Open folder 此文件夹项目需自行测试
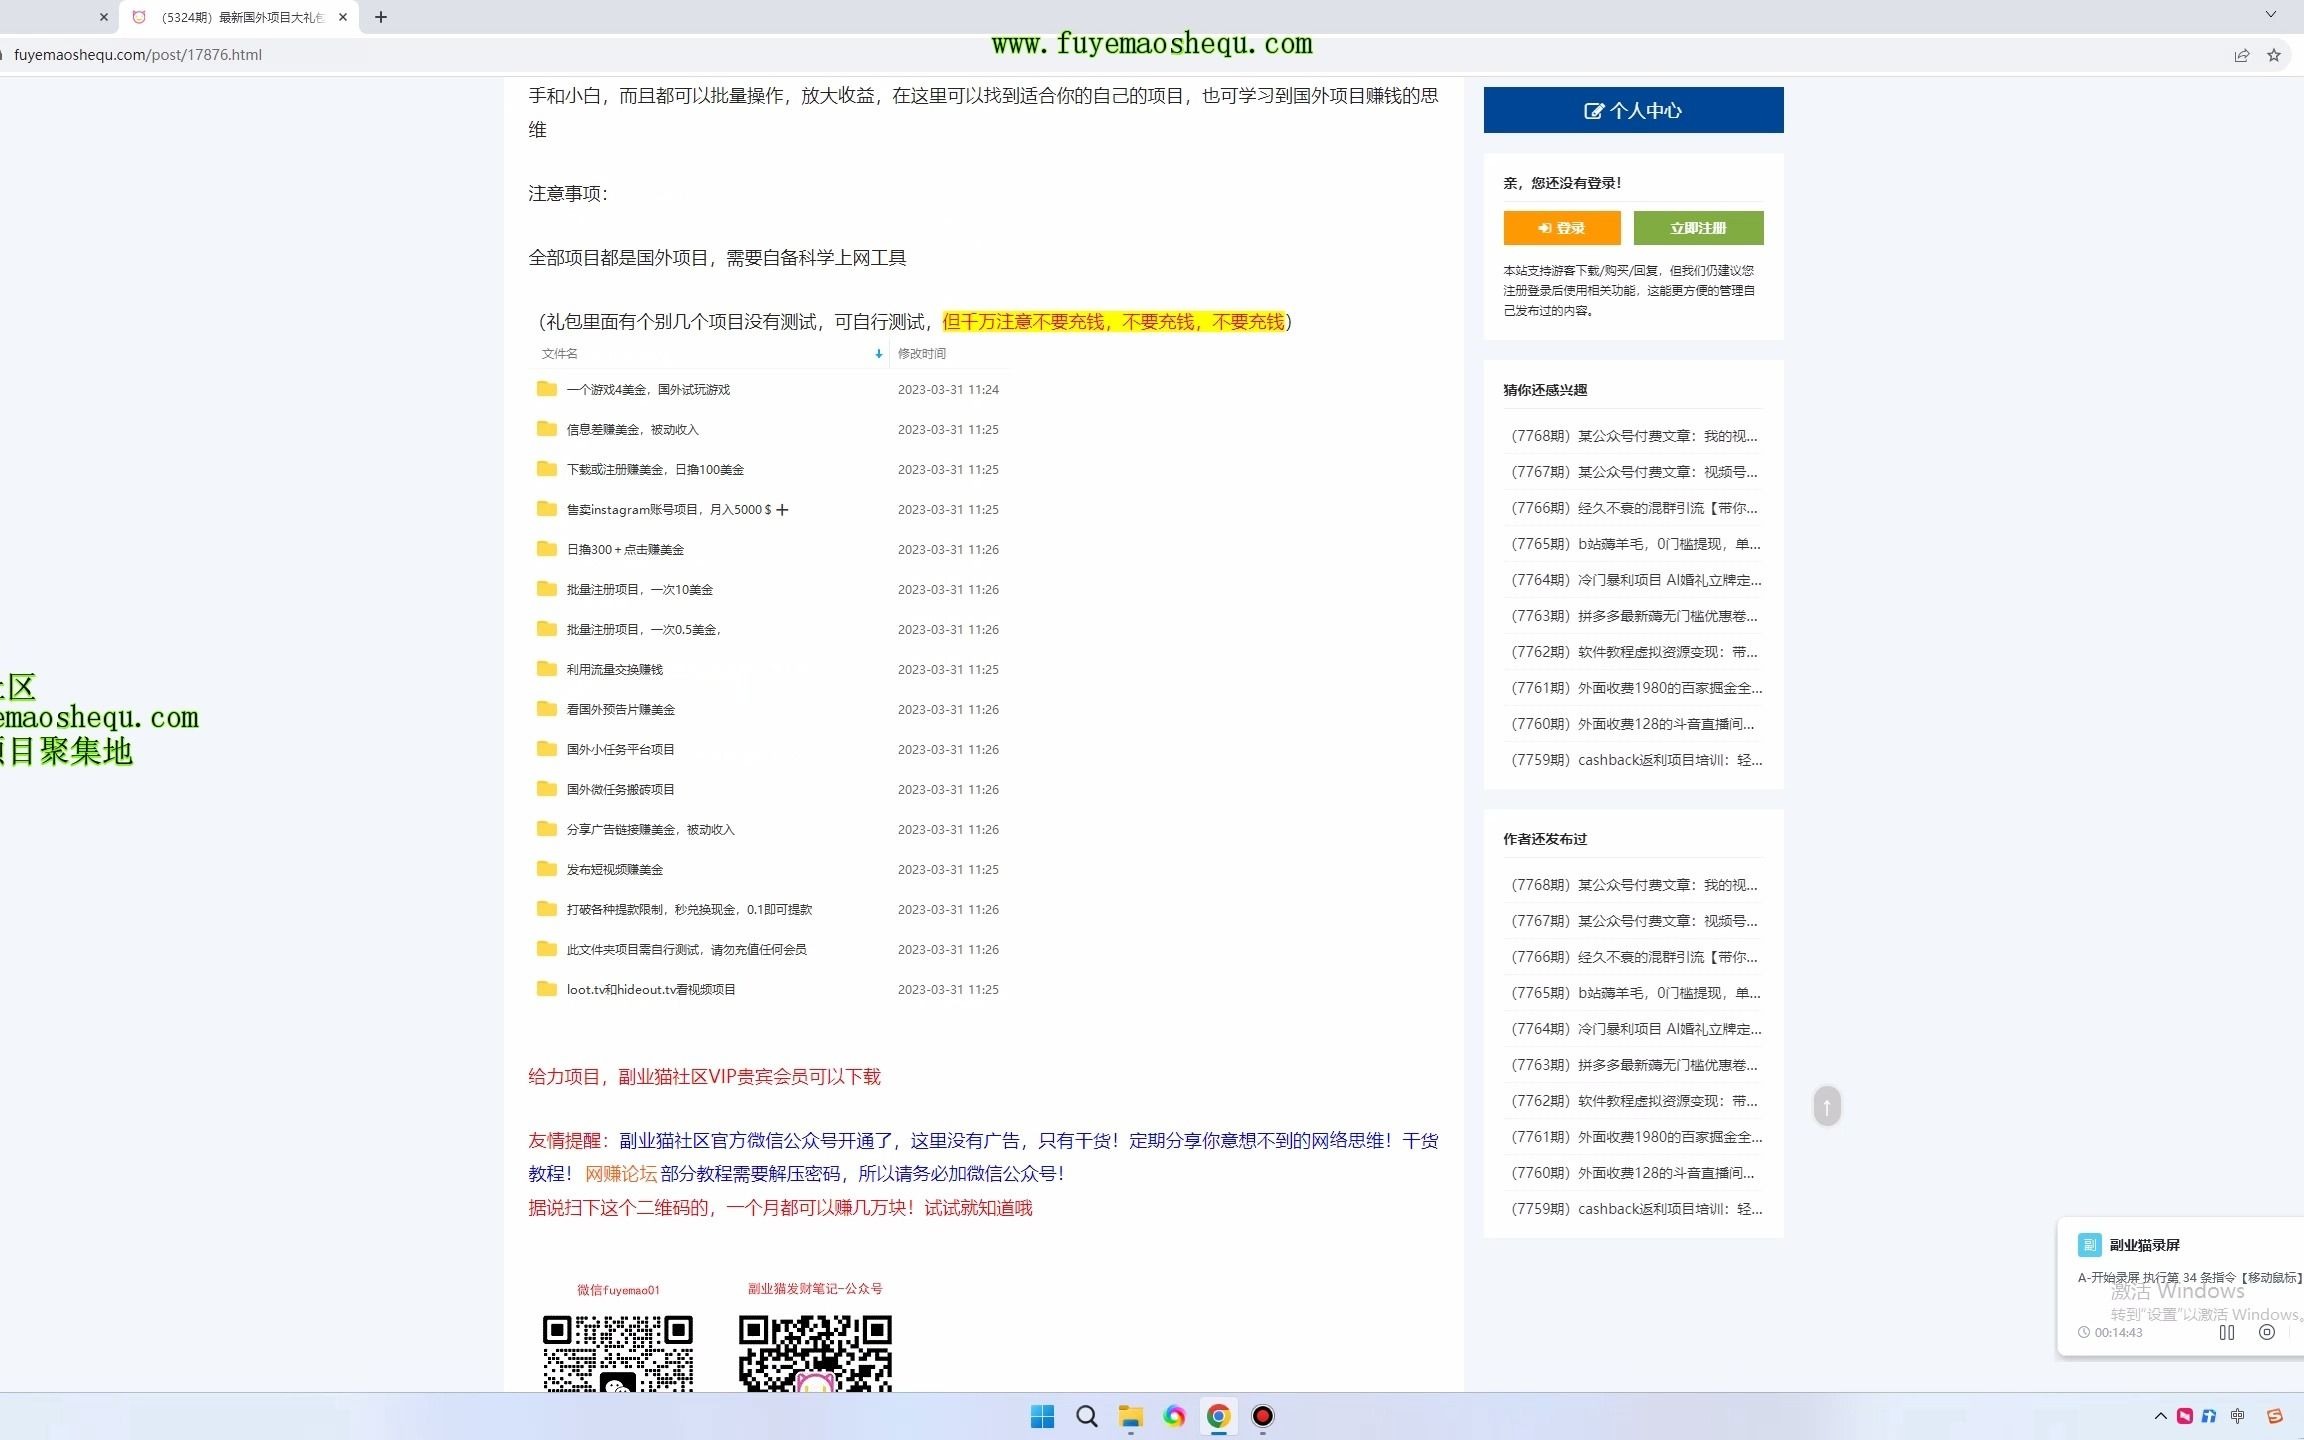The width and height of the screenshot is (2304, 1440). (x=686, y=950)
